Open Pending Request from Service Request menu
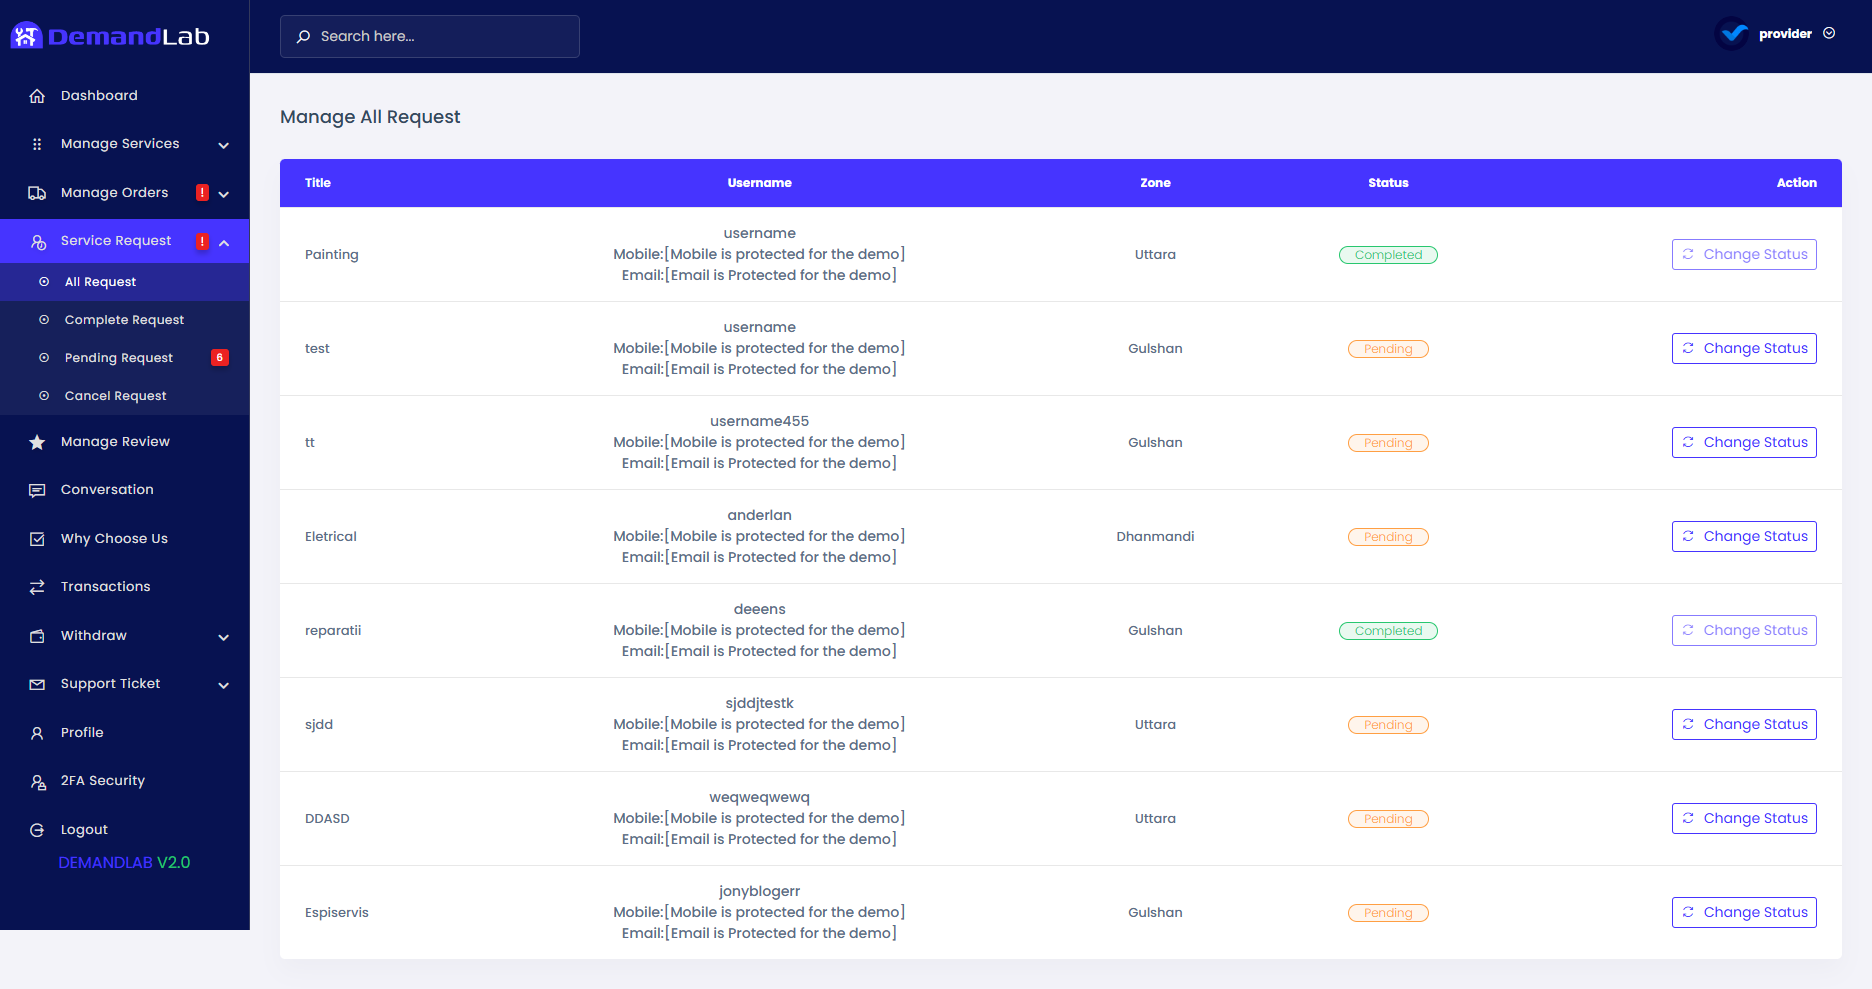Viewport: 1872px width, 989px height. pos(118,357)
